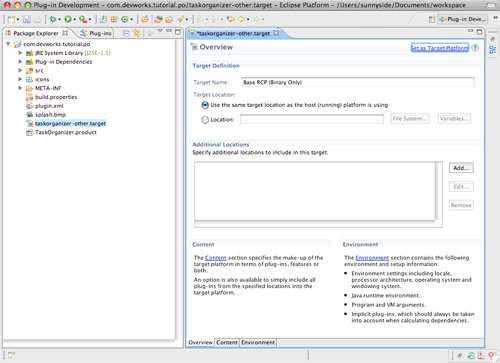Click the Back navigation arrow icon
500x363 pixels.
[x=241, y=19]
